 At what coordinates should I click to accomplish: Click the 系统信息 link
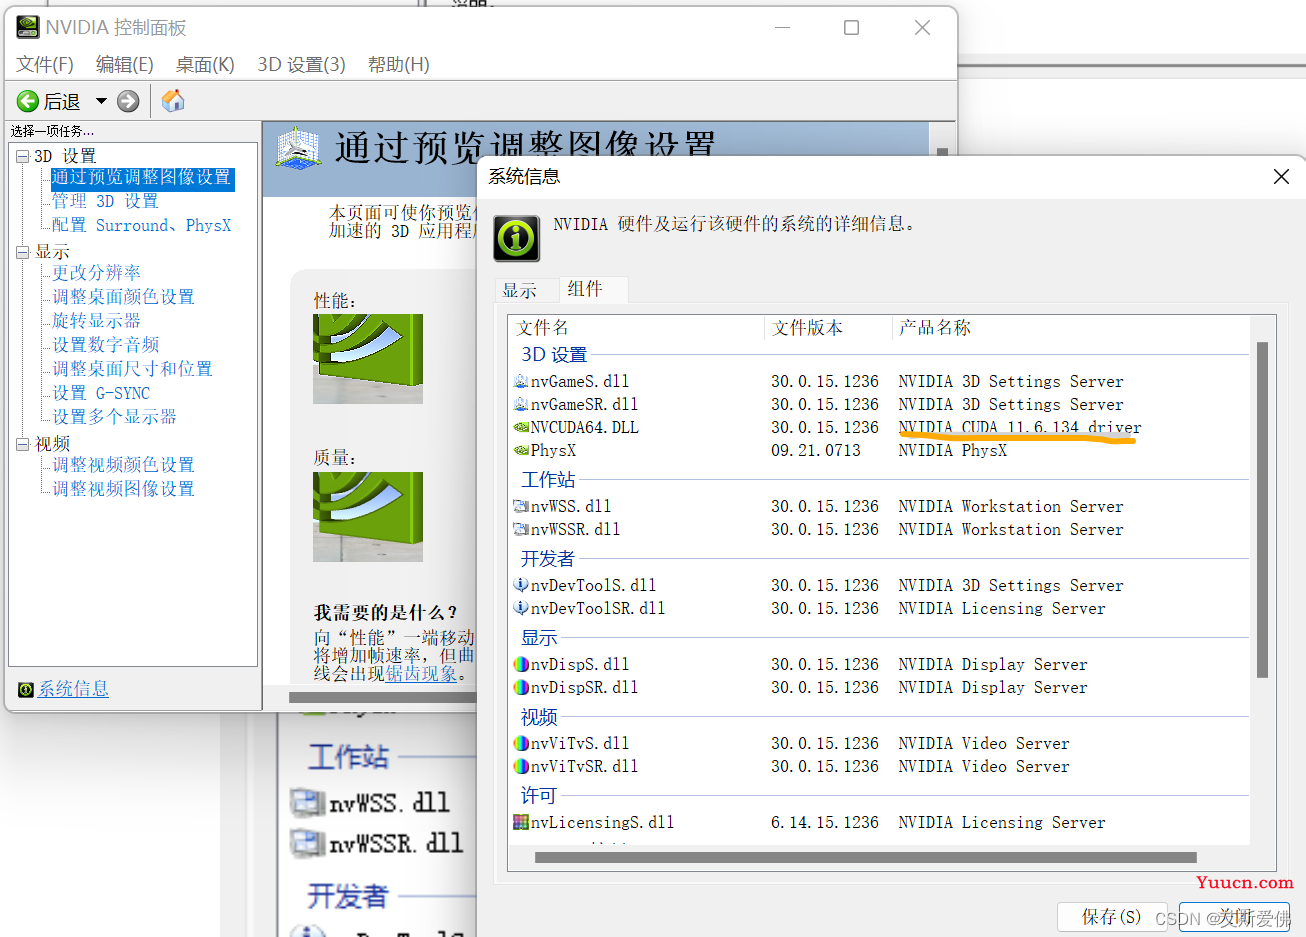tap(73, 689)
